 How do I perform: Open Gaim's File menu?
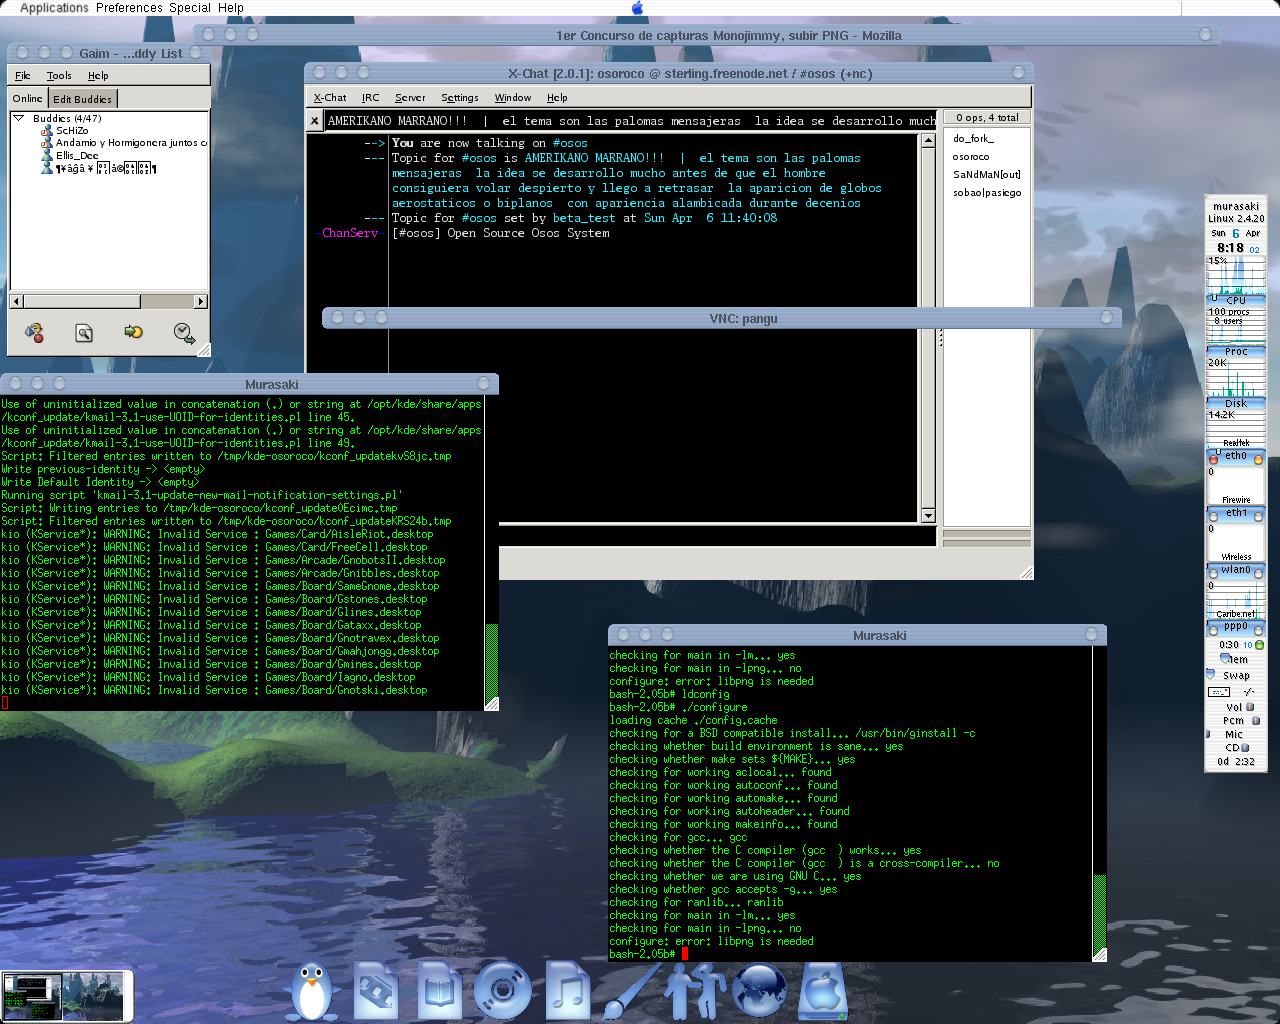tap(23, 76)
